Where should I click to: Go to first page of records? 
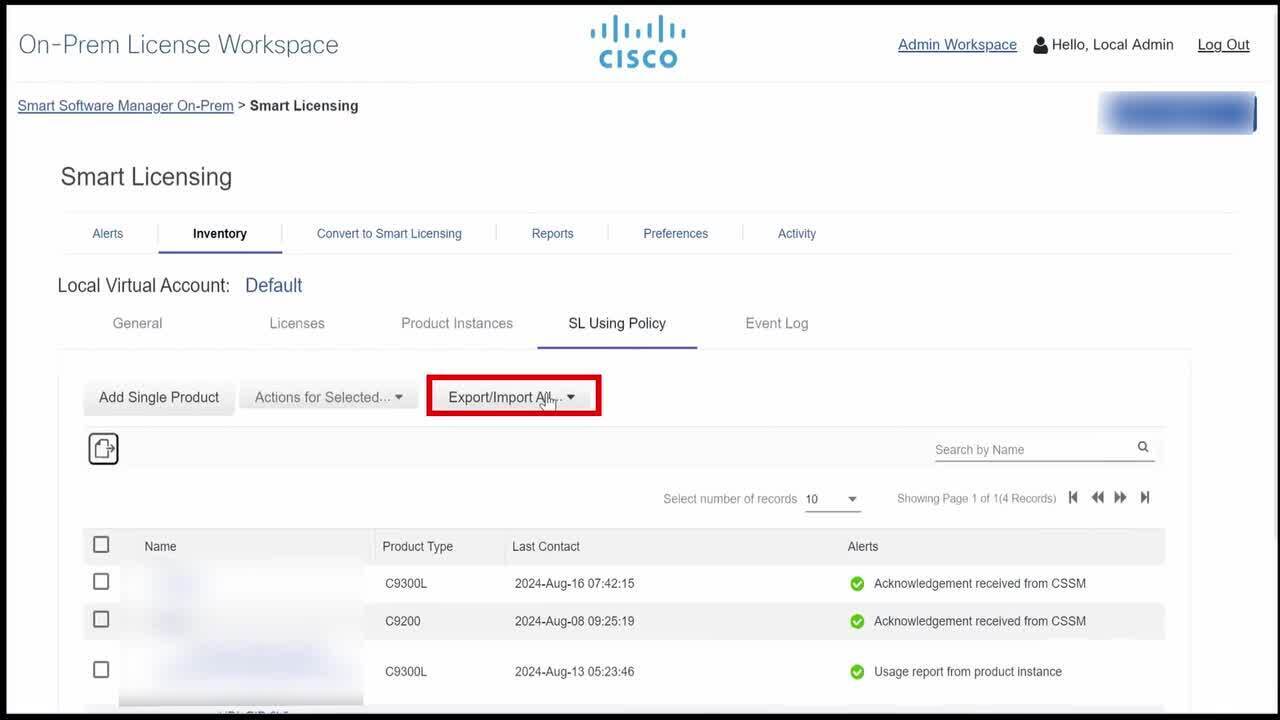coord(1073,497)
